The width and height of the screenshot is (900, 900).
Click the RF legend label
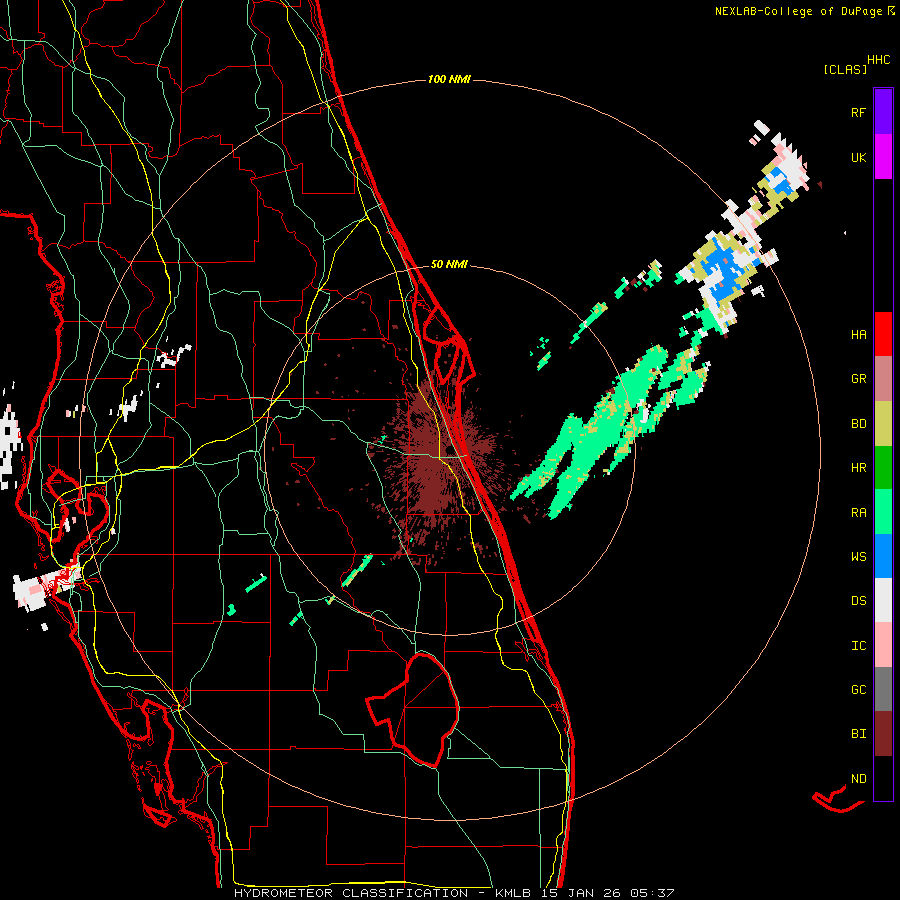858,112
